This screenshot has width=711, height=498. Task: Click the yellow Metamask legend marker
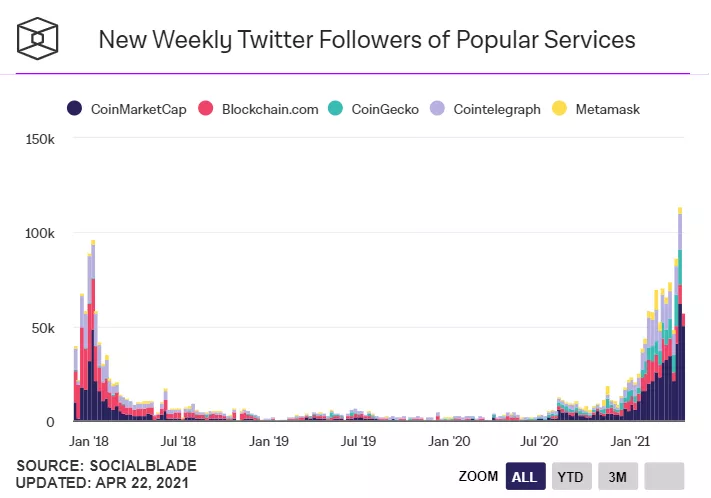(559, 109)
